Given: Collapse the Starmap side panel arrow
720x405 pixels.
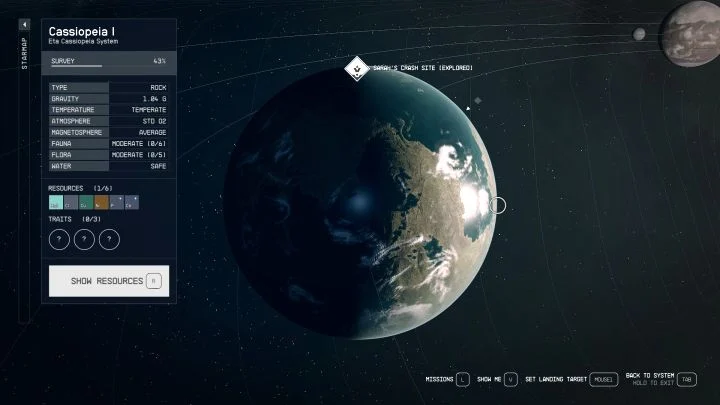Looking at the screenshot, I should [x=25, y=24].
